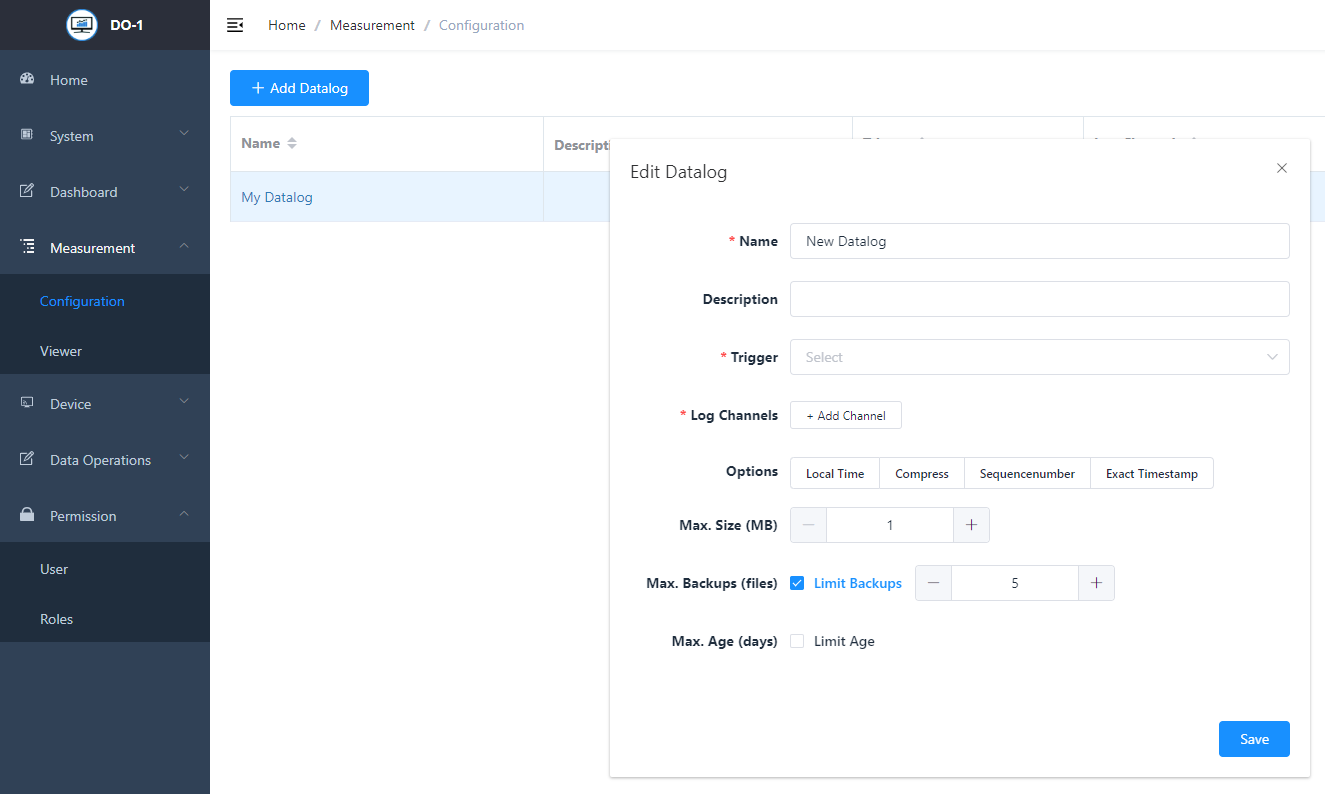Increase Max. Size with plus button
The image size is (1325, 794).
coord(971,525)
